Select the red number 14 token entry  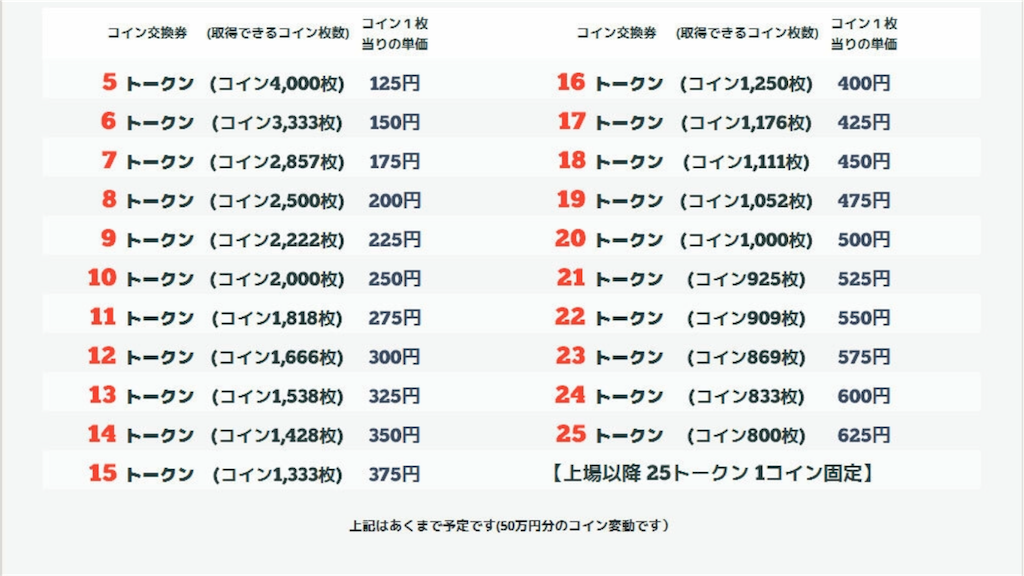click(x=102, y=435)
